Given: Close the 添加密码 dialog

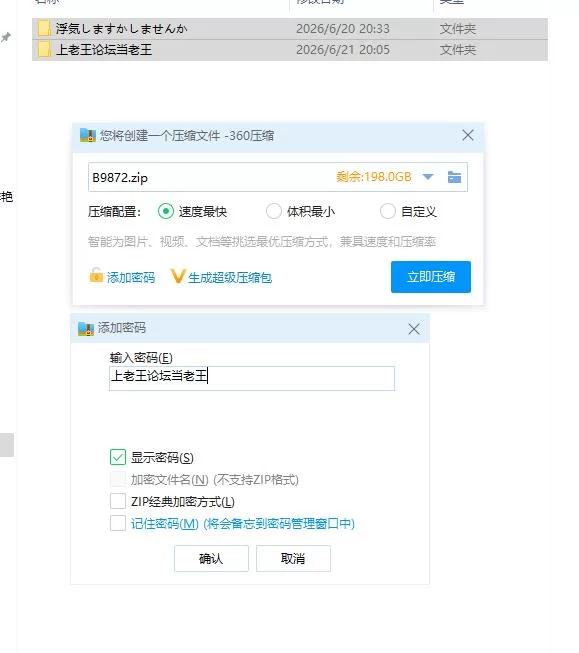Looking at the screenshot, I should pos(414,329).
